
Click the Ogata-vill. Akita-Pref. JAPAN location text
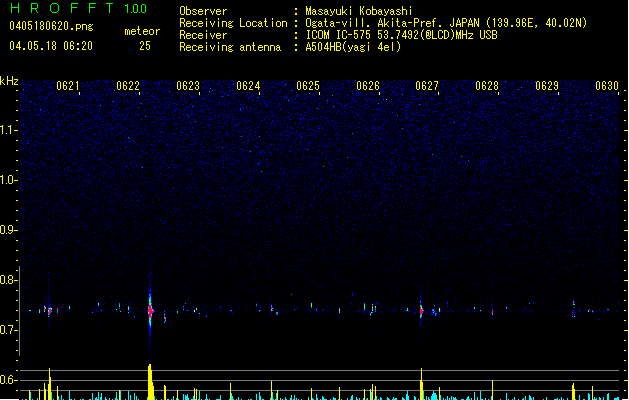[446, 23]
